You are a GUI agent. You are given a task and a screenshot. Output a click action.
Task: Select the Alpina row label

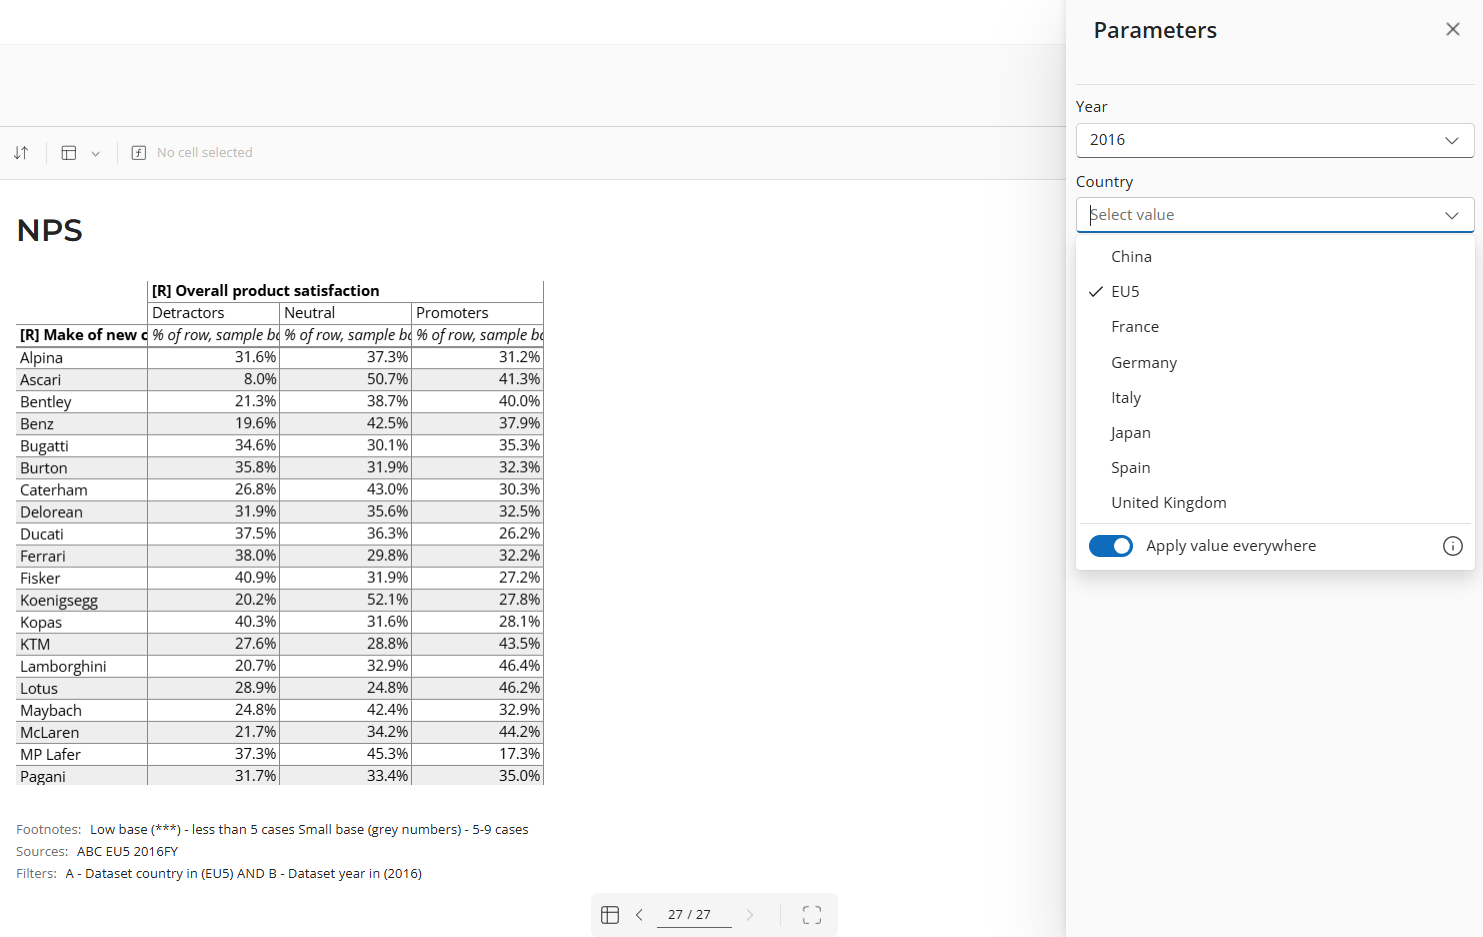[82, 358]
